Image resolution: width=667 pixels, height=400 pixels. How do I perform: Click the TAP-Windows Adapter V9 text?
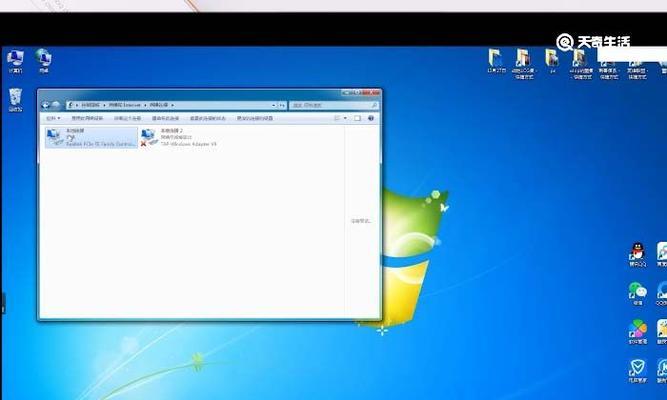[x=188, y=144]
